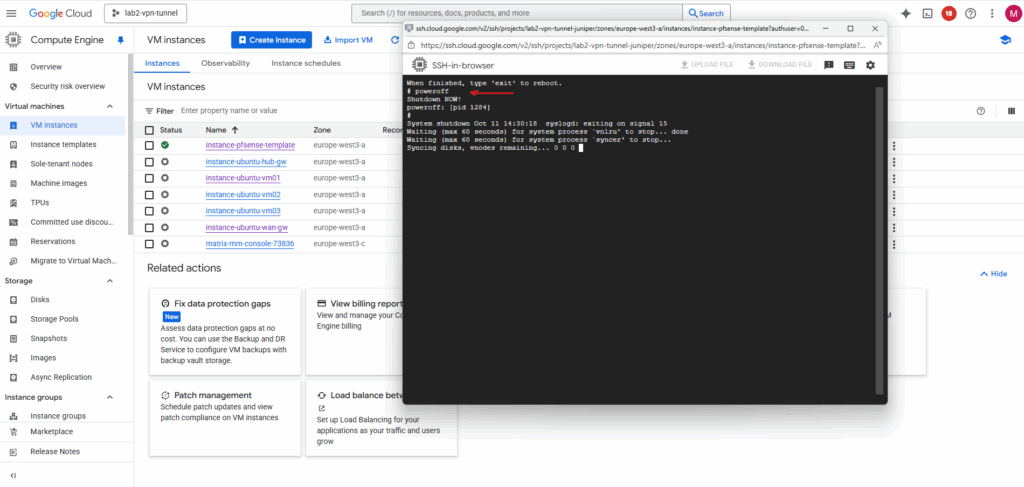1024x487 pixels.
Task: Collapse the Storage sidebar section
Action: 109,281
